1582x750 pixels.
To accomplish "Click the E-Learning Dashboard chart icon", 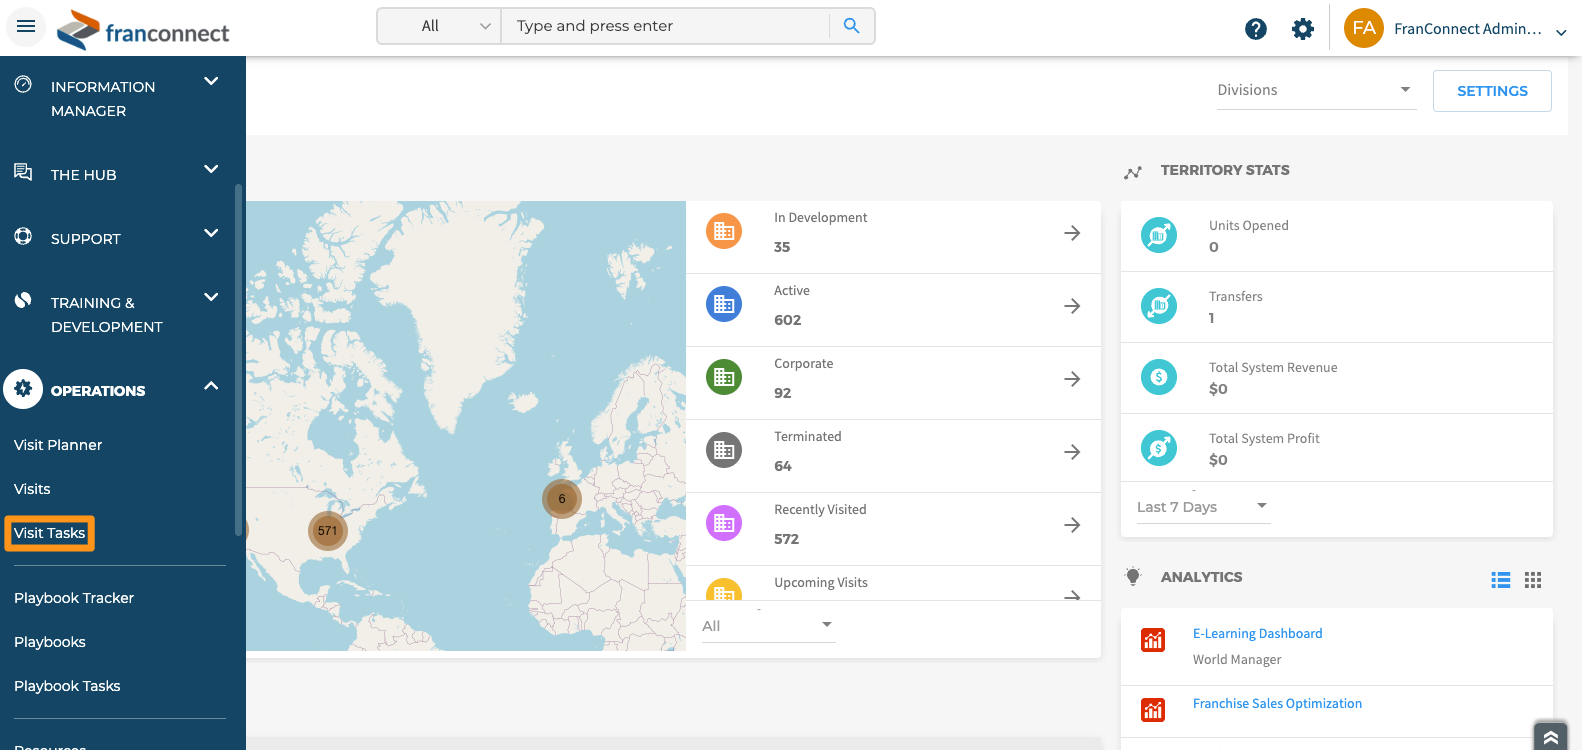I will click(x=1153, y=640).
